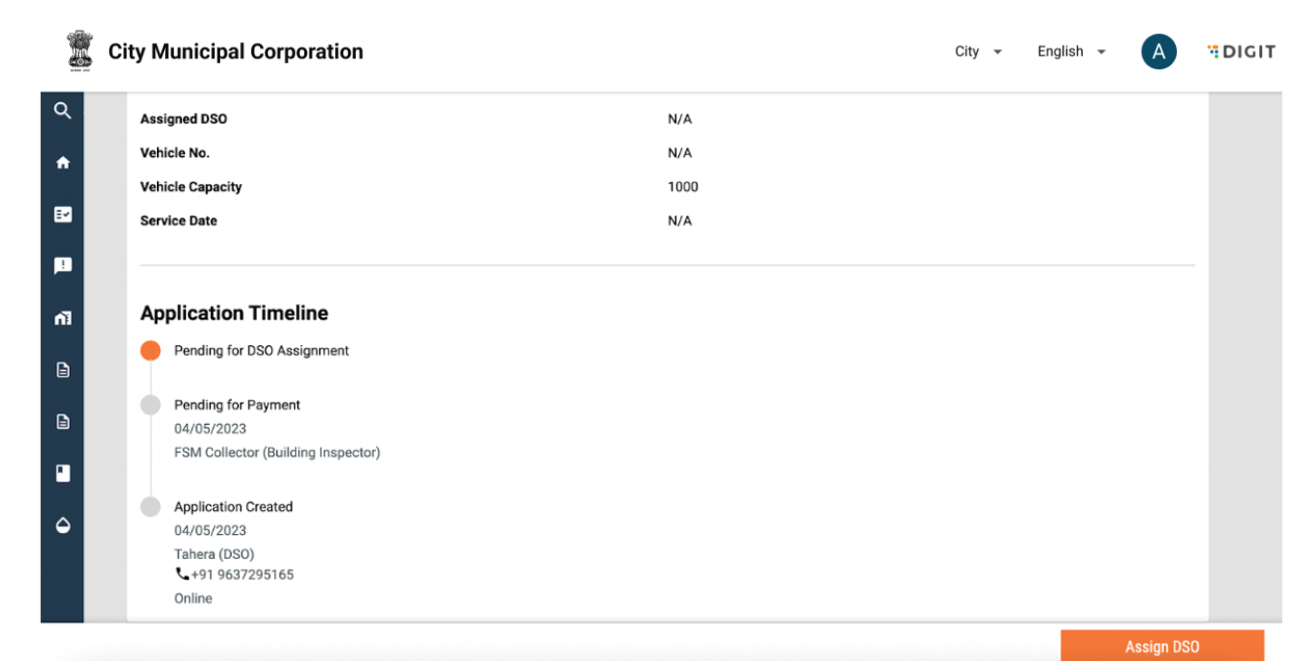Open complaints exclamation bubble icon
1300x661 pixels.
63,266
